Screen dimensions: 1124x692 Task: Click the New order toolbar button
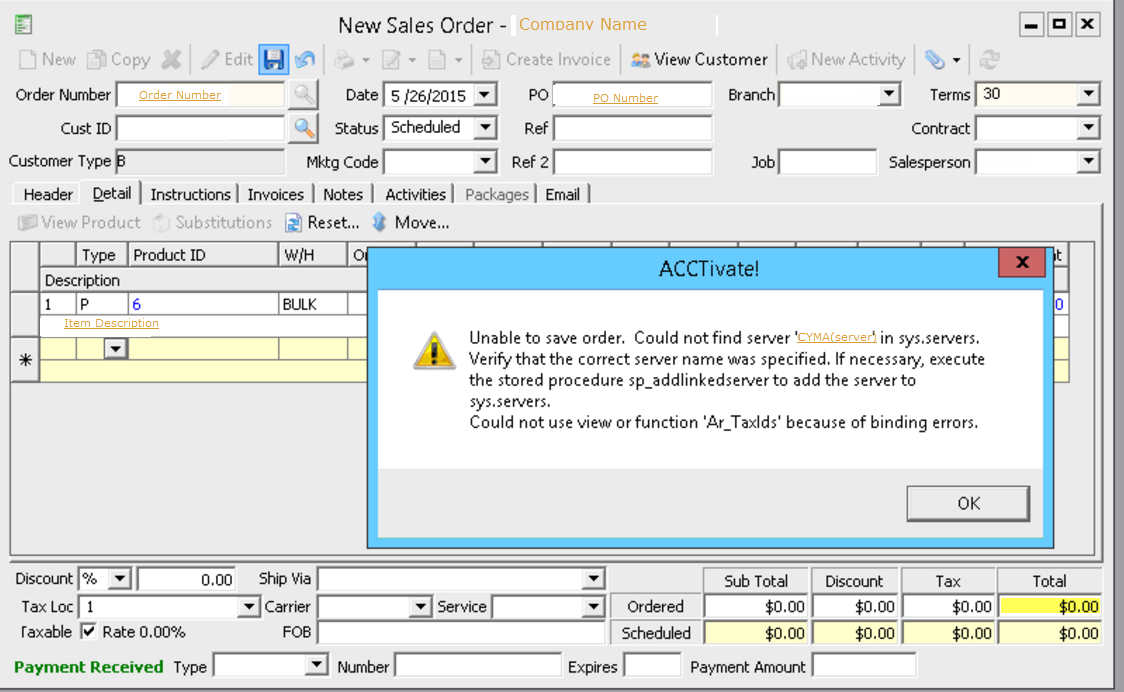(x=47, y=60)
